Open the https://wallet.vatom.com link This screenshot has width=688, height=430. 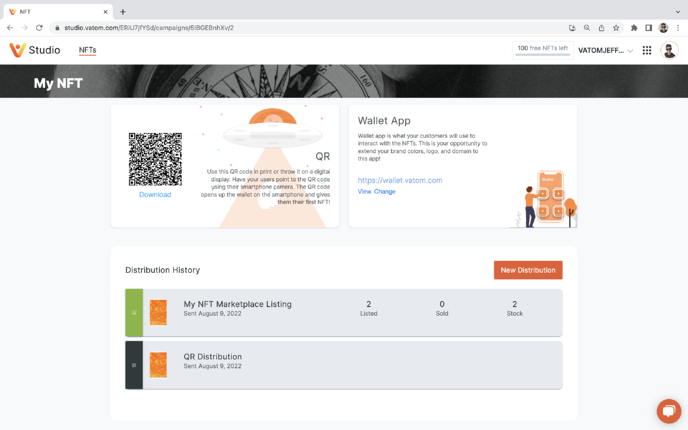tap(400, 180)
